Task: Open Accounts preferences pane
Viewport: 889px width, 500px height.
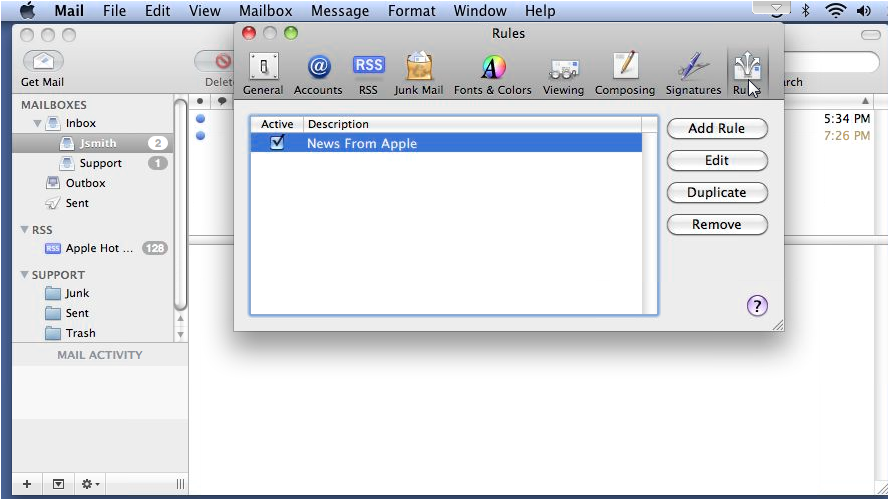Action: 318,74
